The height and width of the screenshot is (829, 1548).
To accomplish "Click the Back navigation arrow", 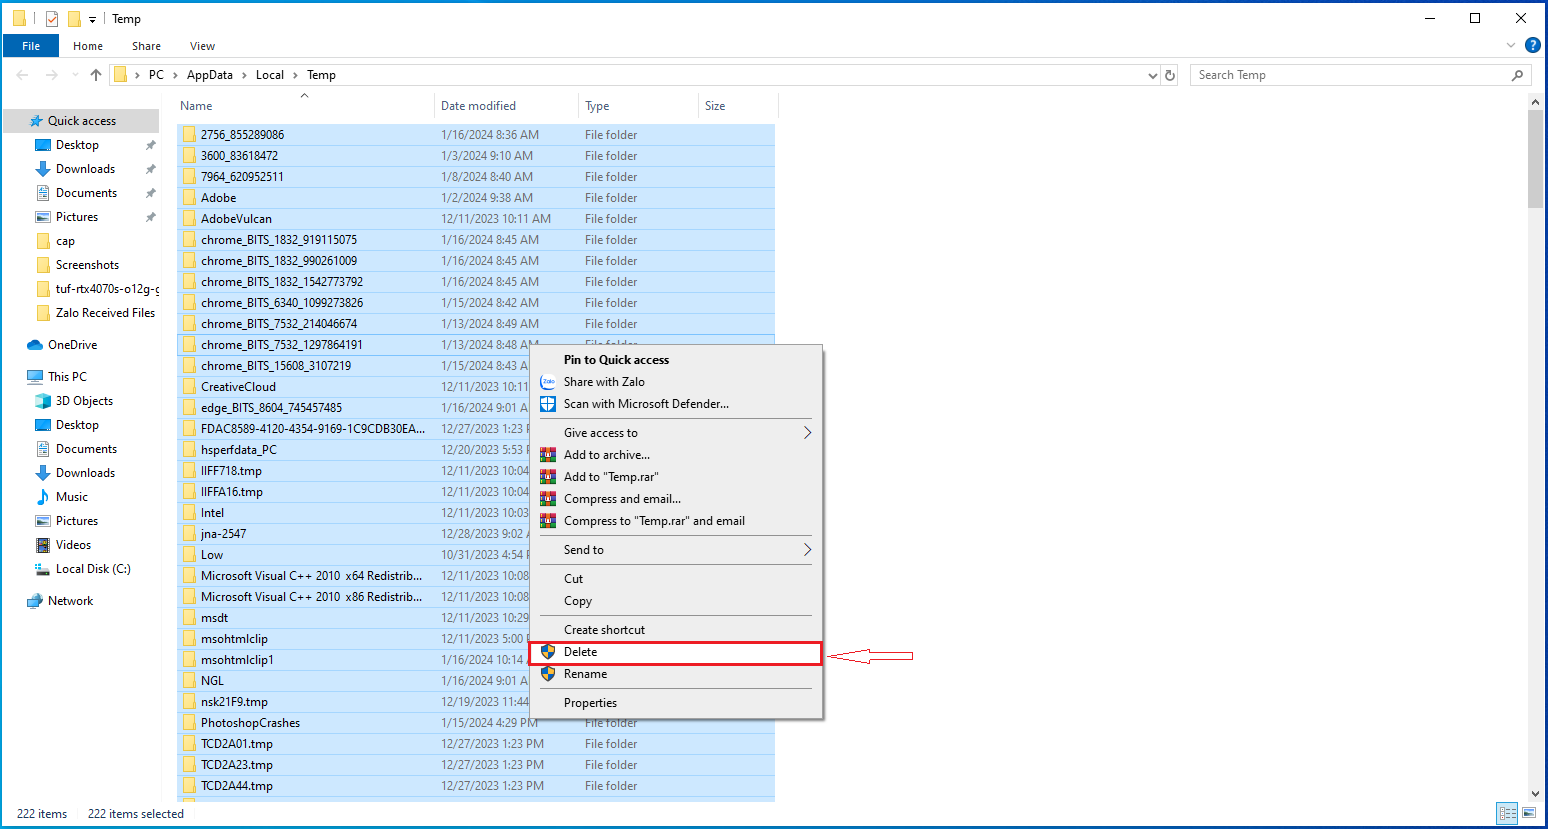I will (x=23, y=75).
